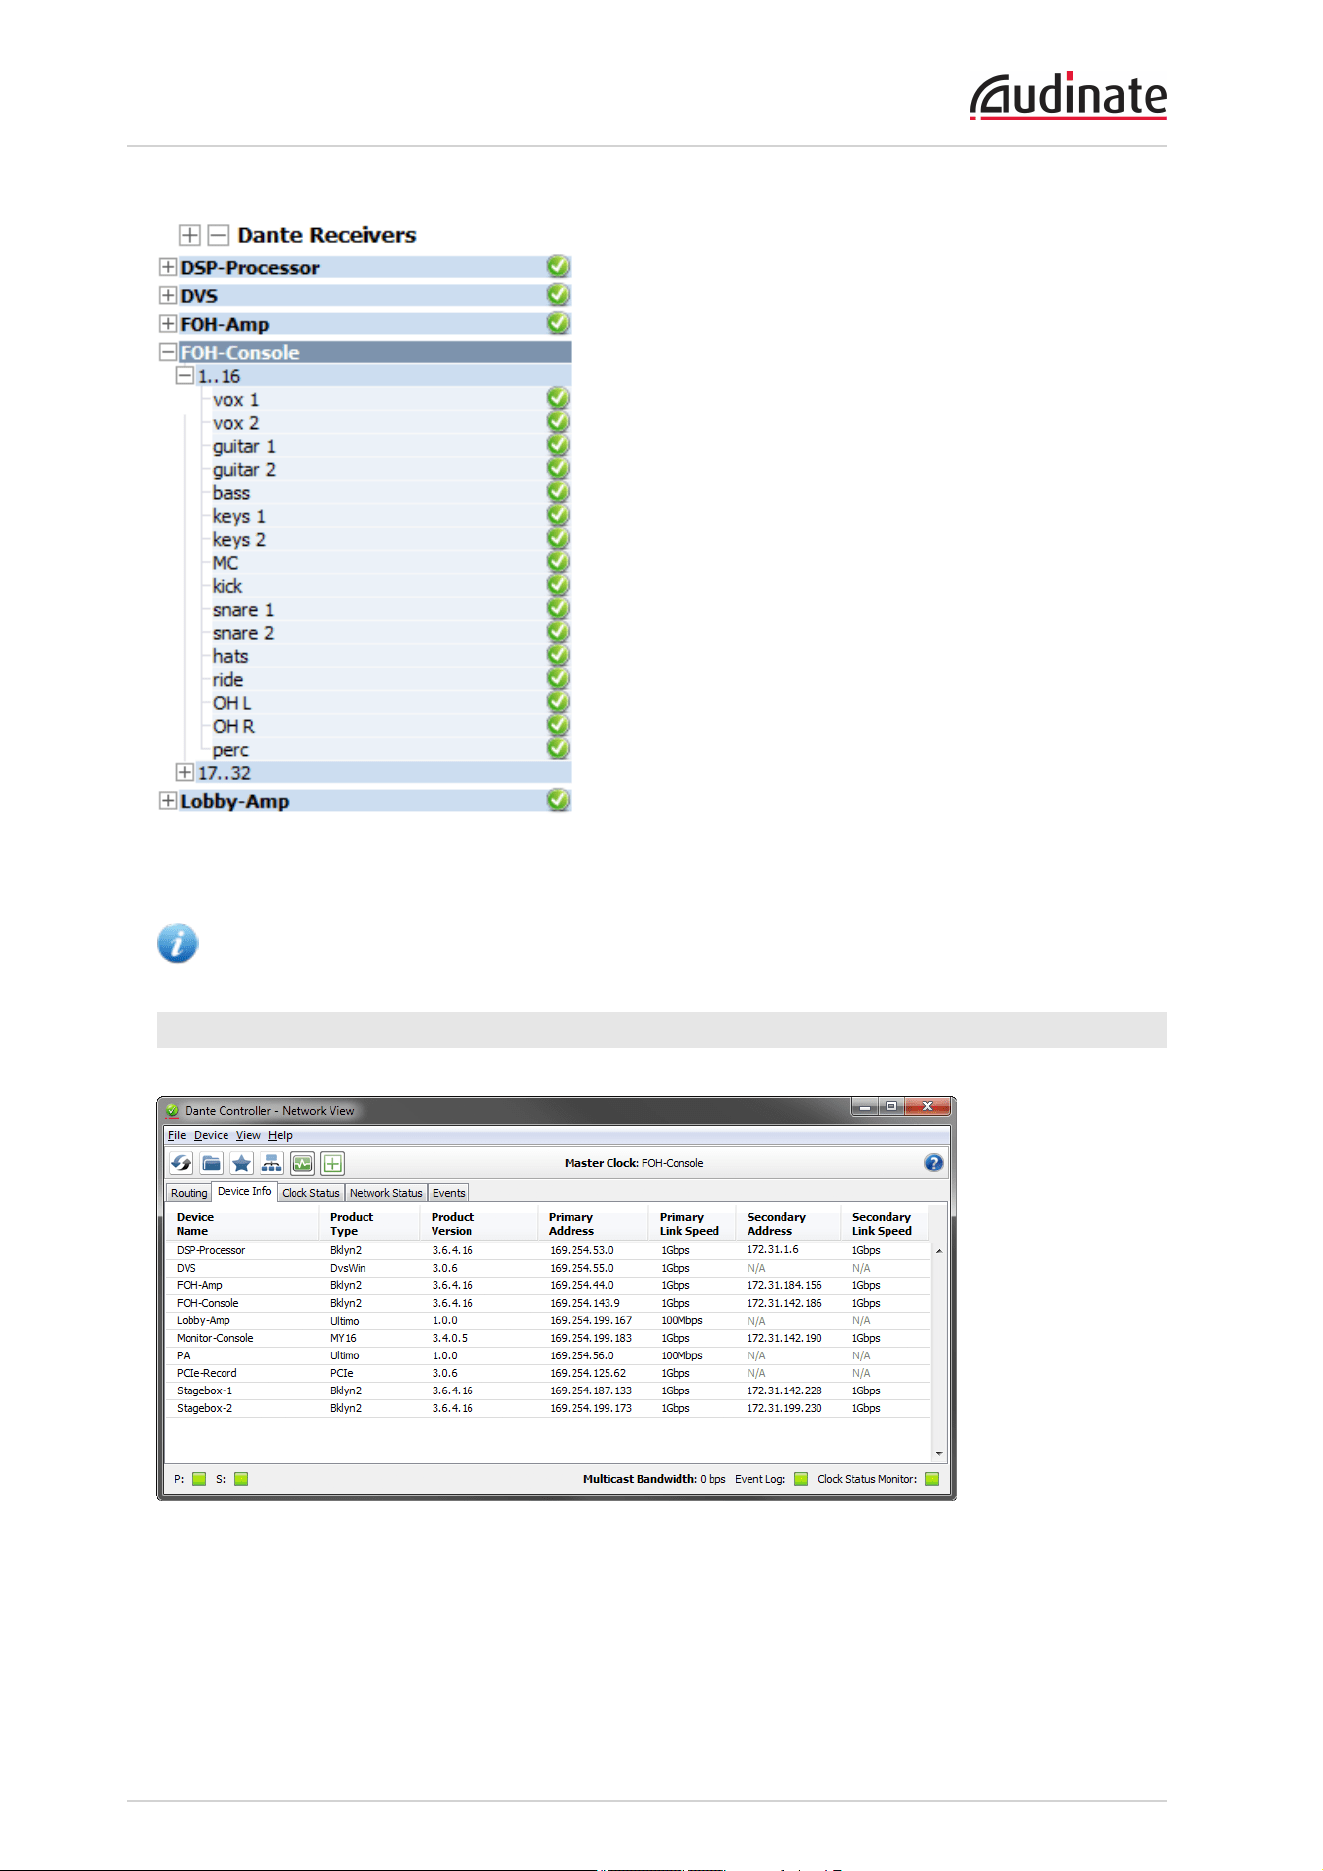Collapse all Dante Receivers with minus button
This screenshot has height=1871, width=1323.
click(218, 235)
